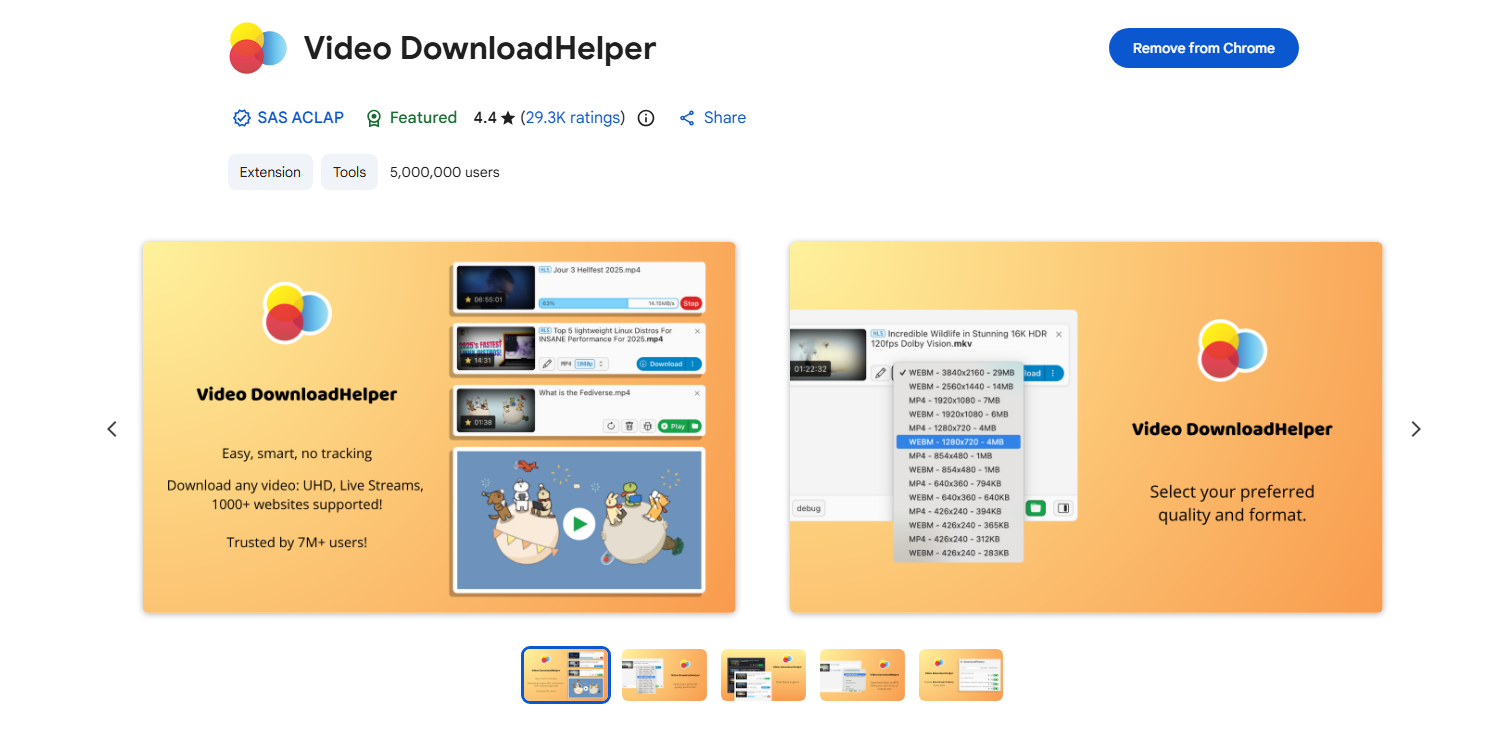Select the checked WEBM 3840x2160 quality option
The height and width of the screenshot is (743, 1485).
click(957, 372)
